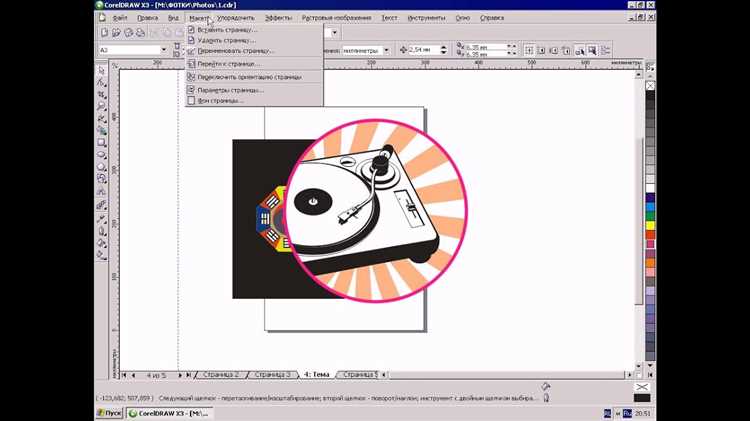This screenshot has height=421, width=750.
Task: Open the 'Эффекты' menu
Action: coord(279,18)
